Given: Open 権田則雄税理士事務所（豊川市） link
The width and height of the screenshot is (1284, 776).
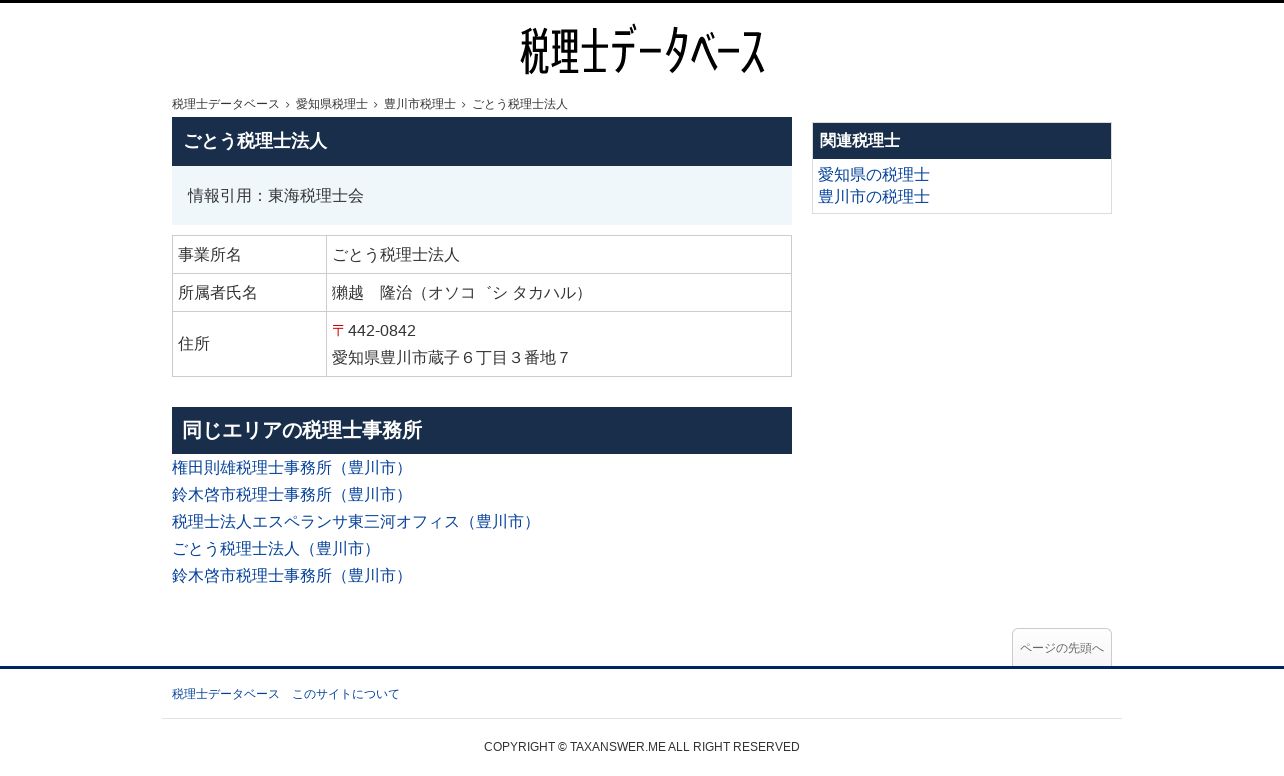Looking at the screenshot, I should point(291,468).
